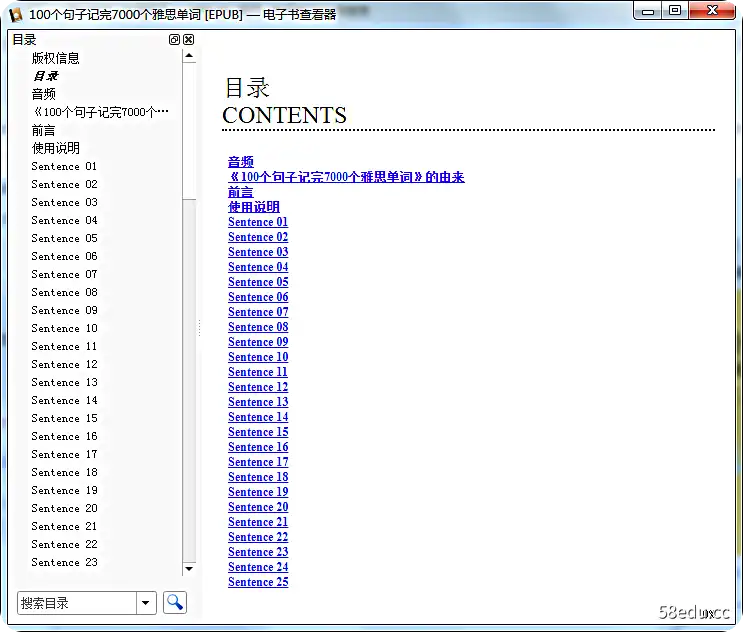
Task: Open the Sentence 24 link in contents
Action: tap(258, 567)
